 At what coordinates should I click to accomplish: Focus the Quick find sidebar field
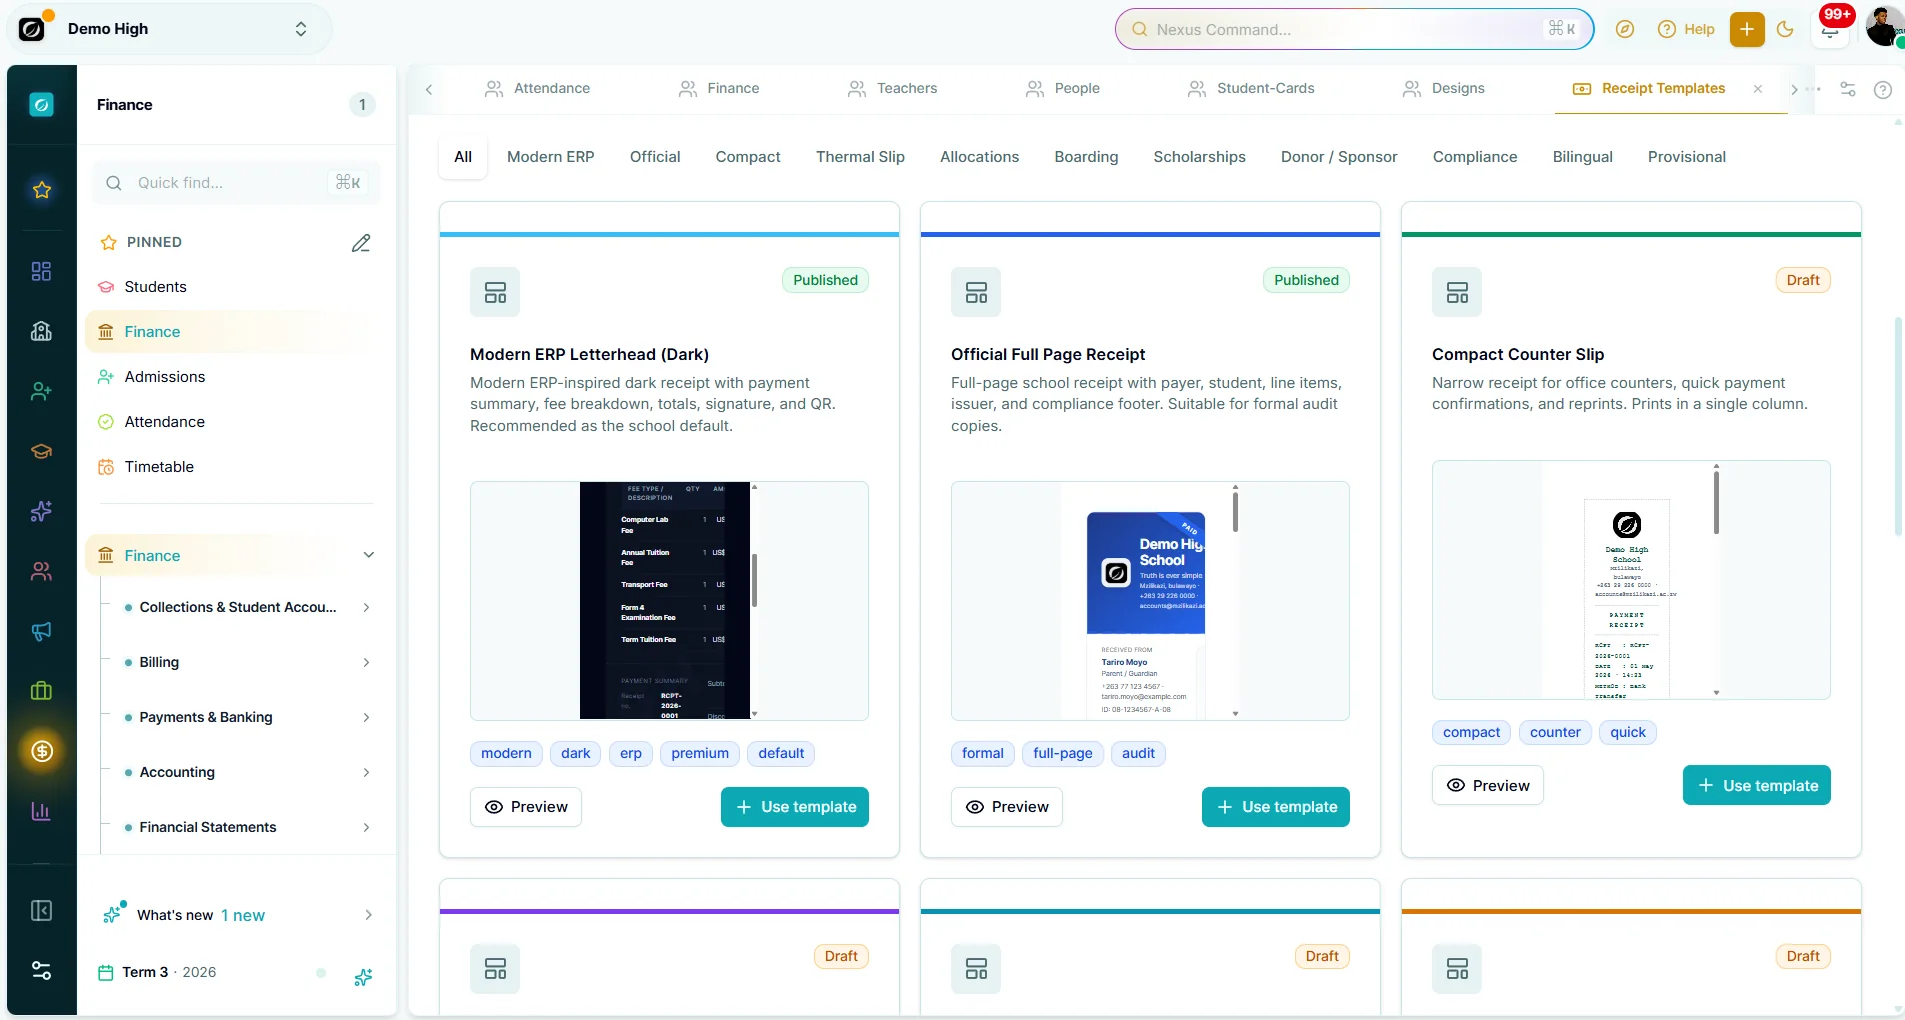(x=236, y=183)
